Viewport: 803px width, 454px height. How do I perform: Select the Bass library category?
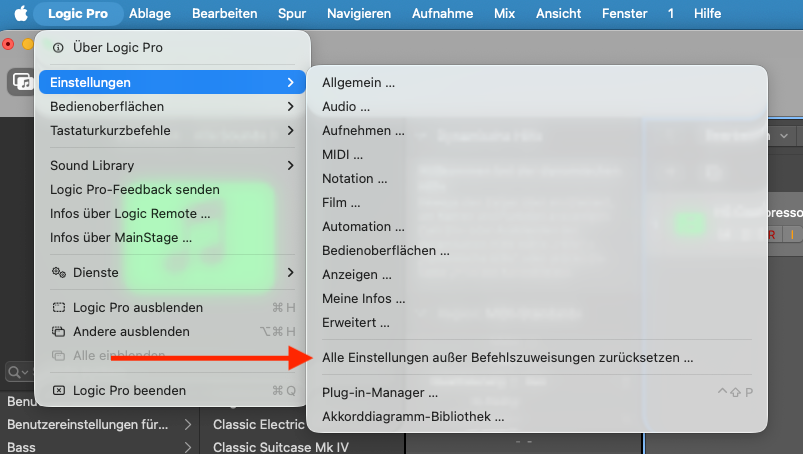click(x=100, y=447)
